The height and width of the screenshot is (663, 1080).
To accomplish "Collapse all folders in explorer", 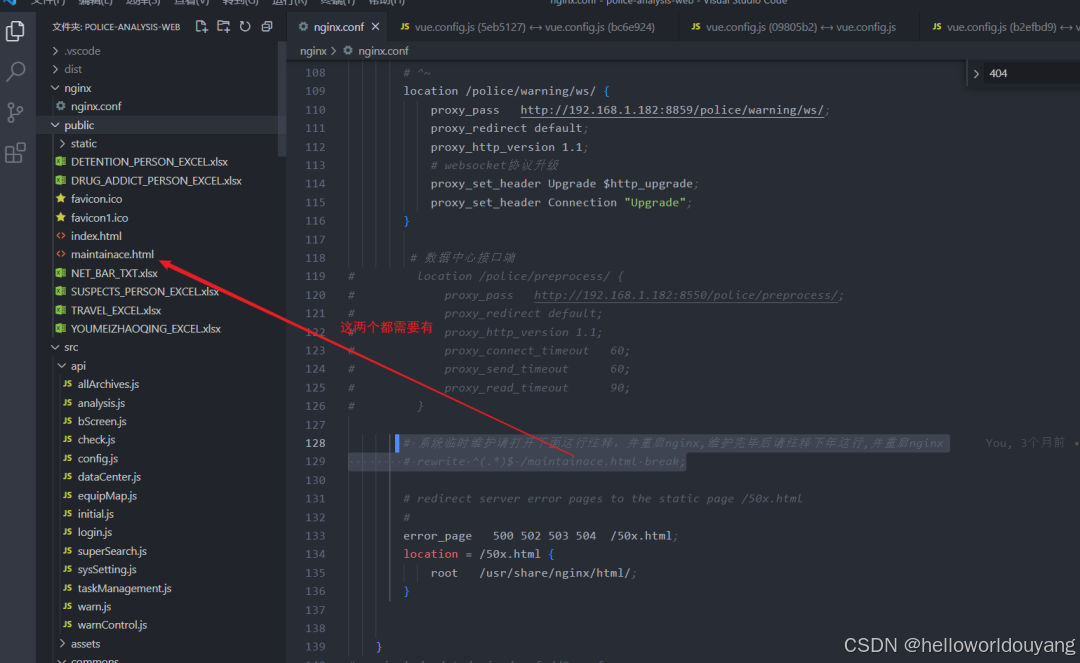I will [267, 27].
